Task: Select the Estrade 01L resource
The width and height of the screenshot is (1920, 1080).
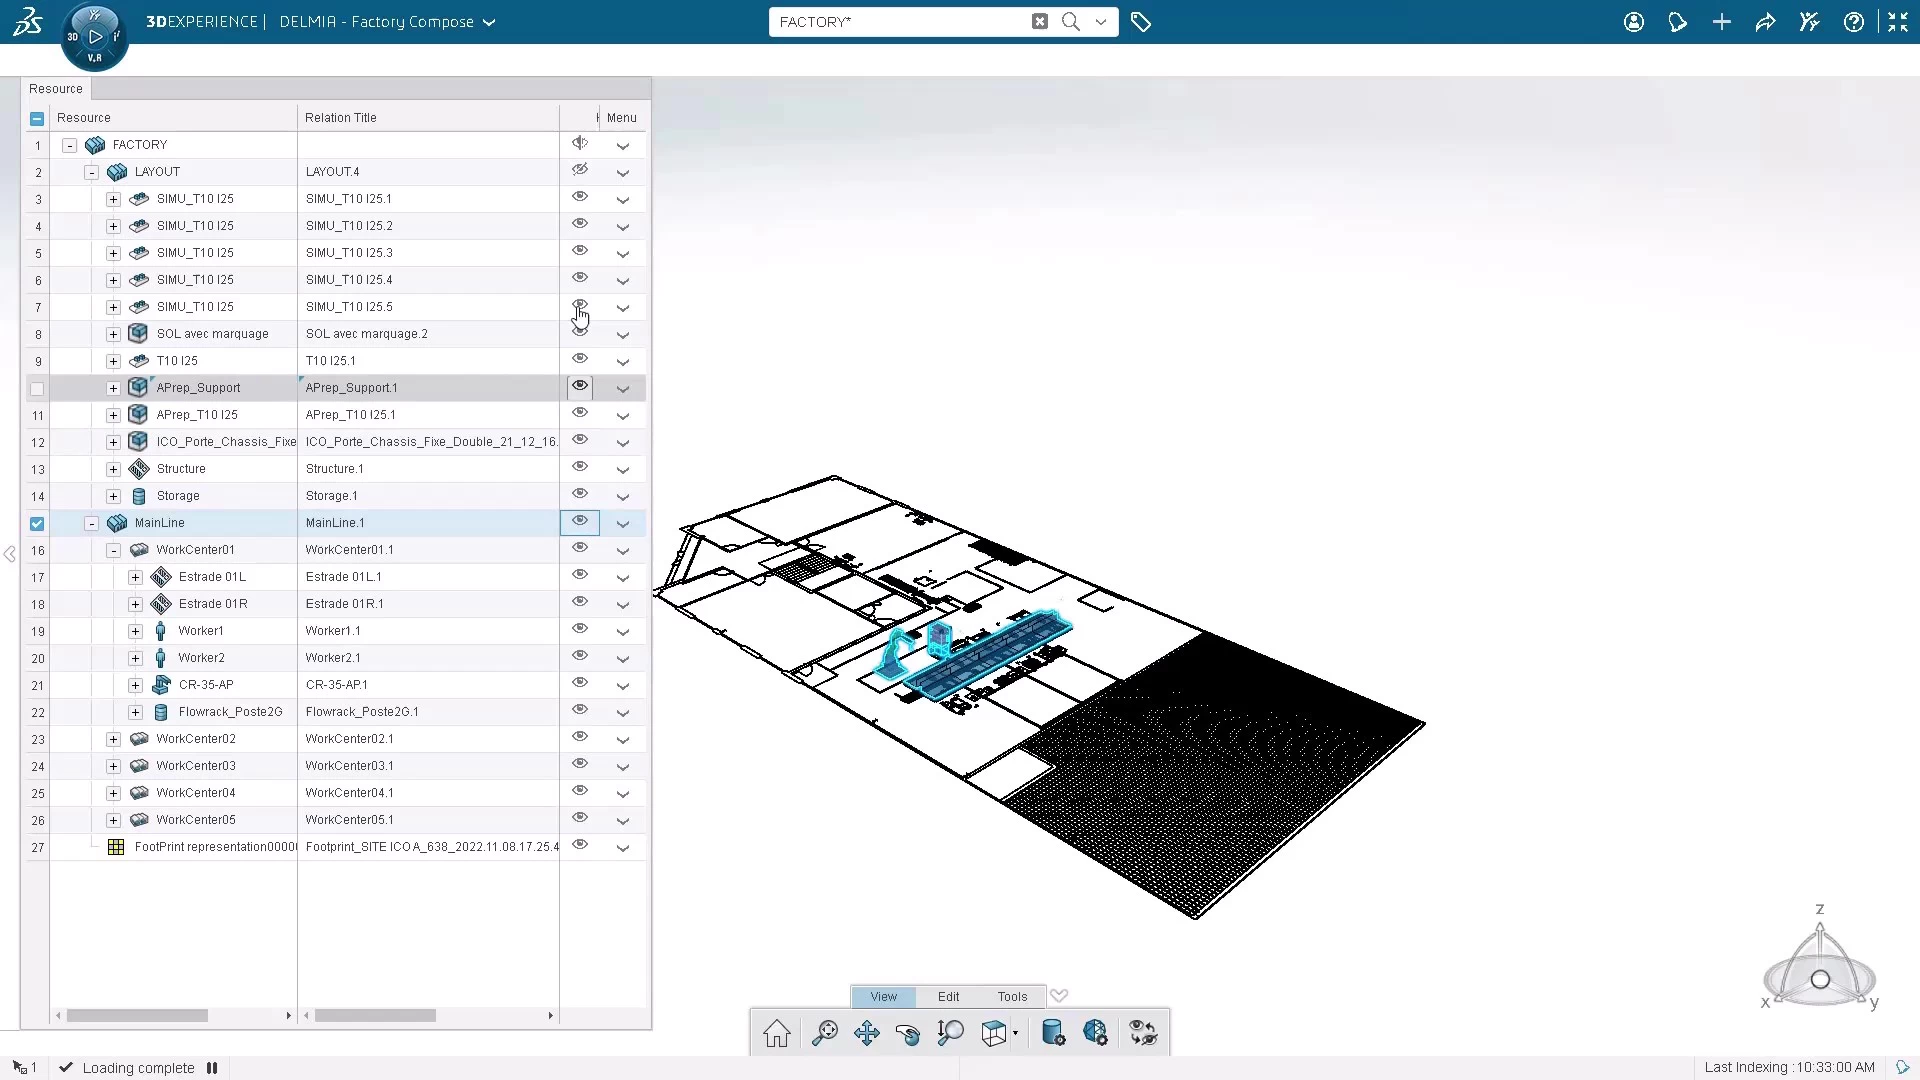Action: tap(212, 577)
